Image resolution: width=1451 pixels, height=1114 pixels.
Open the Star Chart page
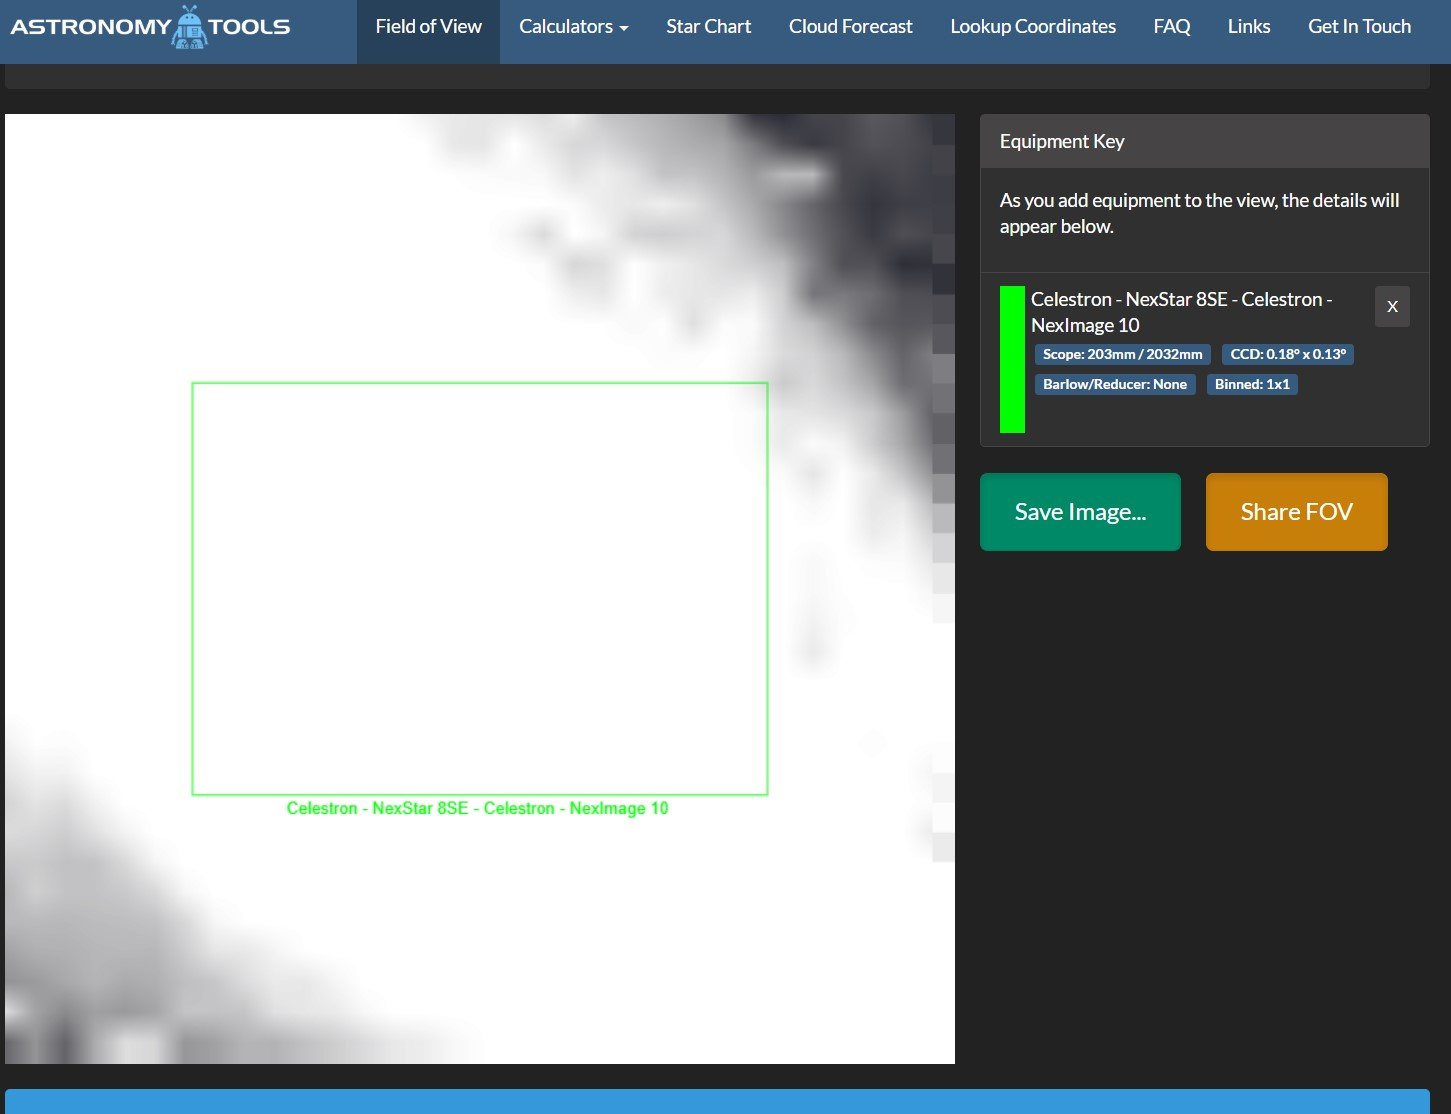pos(708,27)
